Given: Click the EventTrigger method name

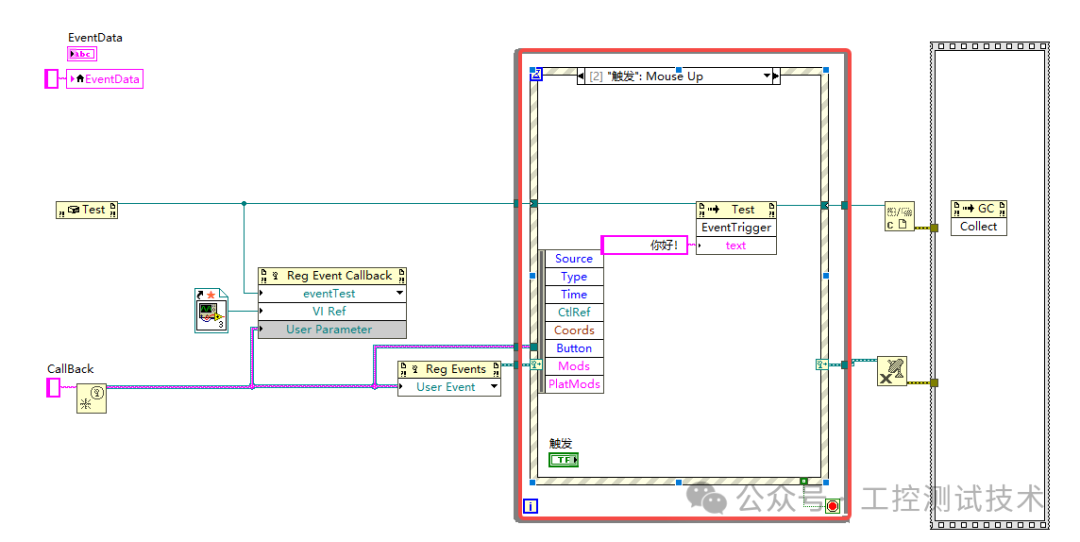Looking at the screenshot, I should 736,227.
